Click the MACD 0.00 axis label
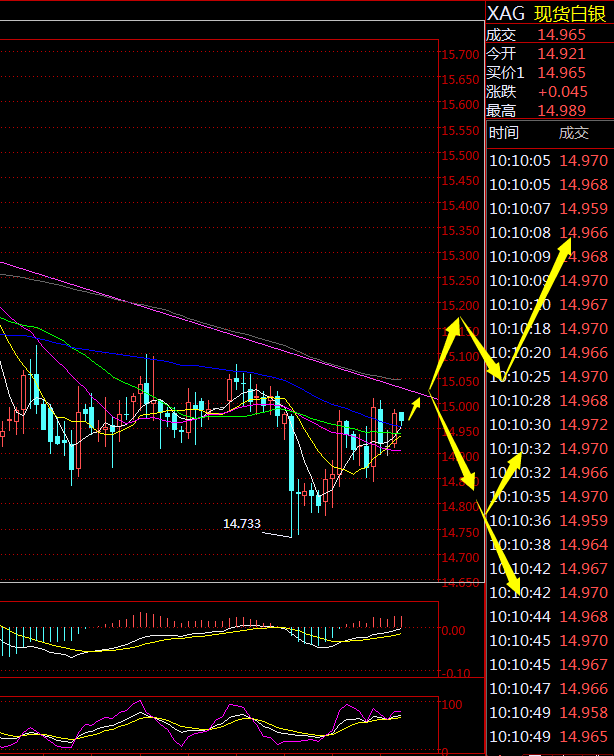Image resolution: width=614 pixels, height=756 pixels. coord(453,631)
